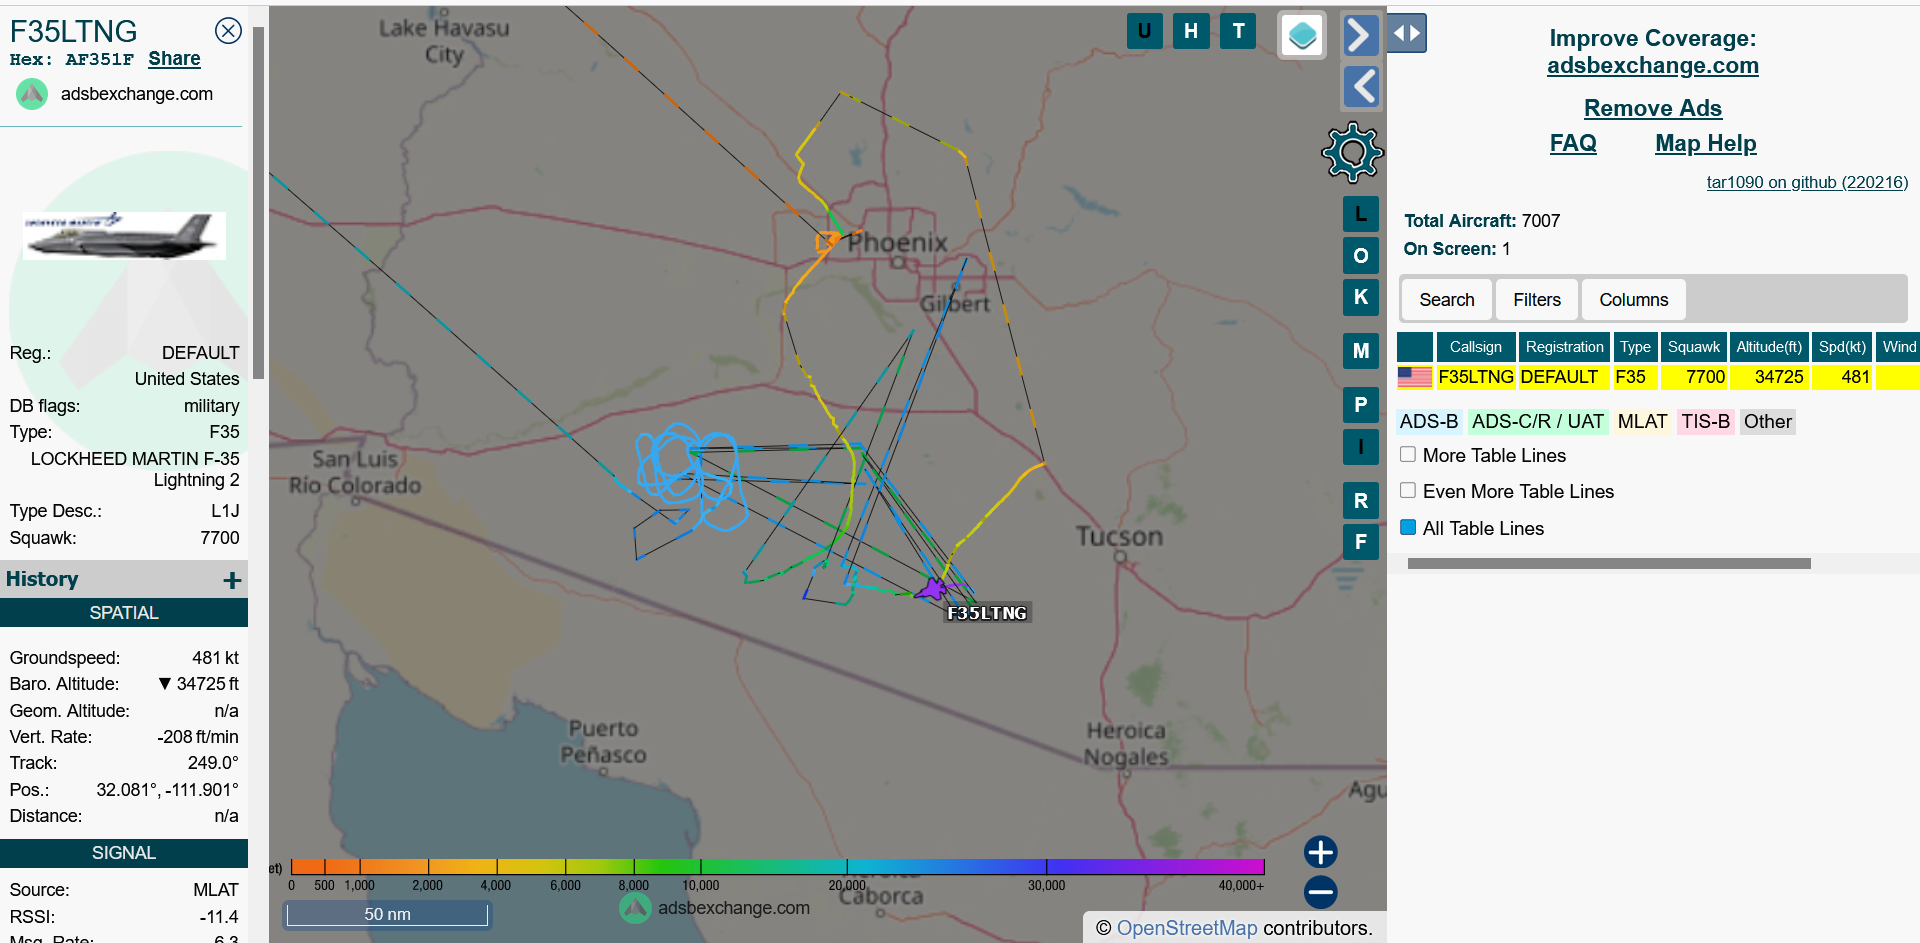Click the ADS-C/R / UAT legend label
This screenshot has width=1920, height=943.
coord(1537,422)
